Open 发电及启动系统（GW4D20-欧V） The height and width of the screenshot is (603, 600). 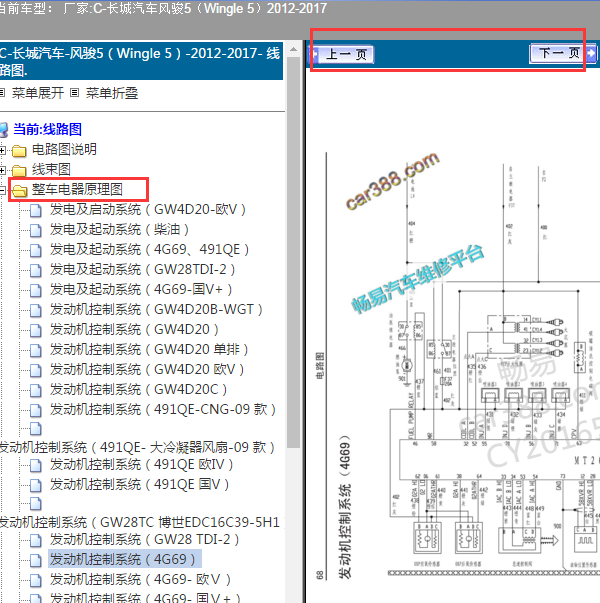click(x=148, y=210)
